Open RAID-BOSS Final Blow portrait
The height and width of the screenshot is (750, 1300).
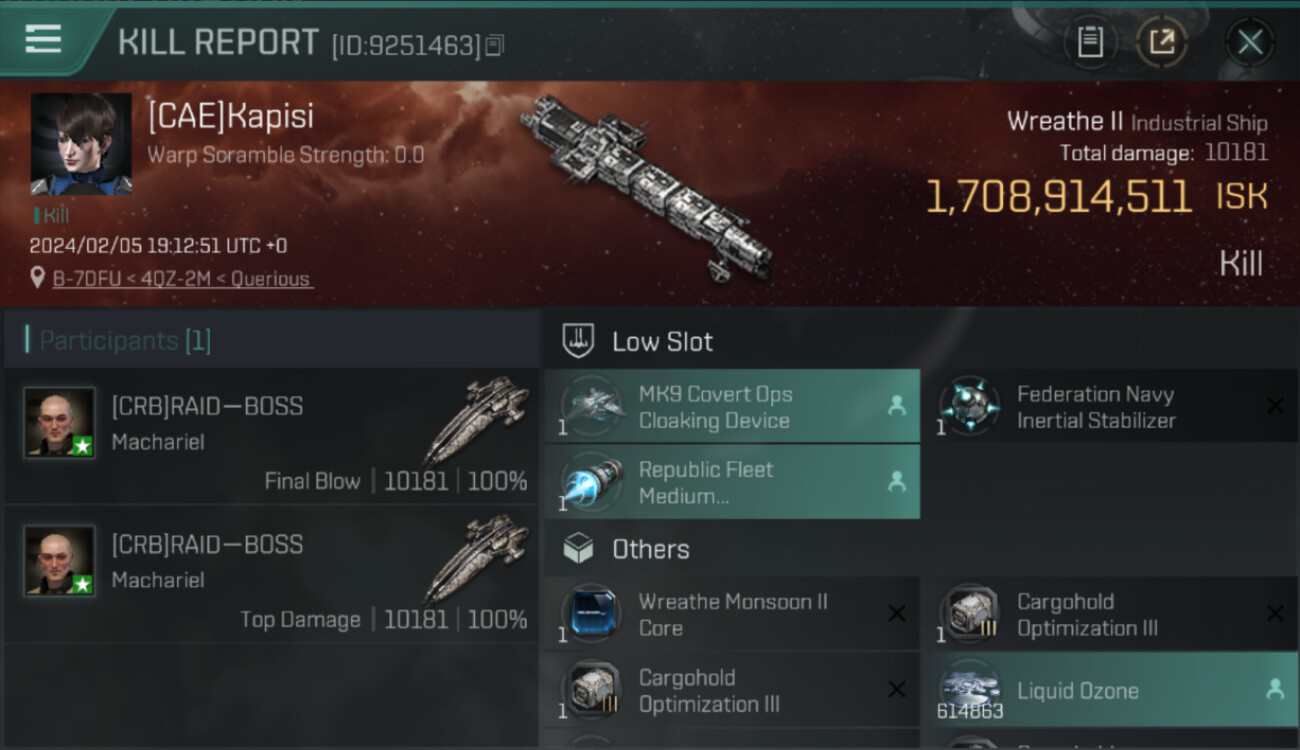(x=60, y=423)
